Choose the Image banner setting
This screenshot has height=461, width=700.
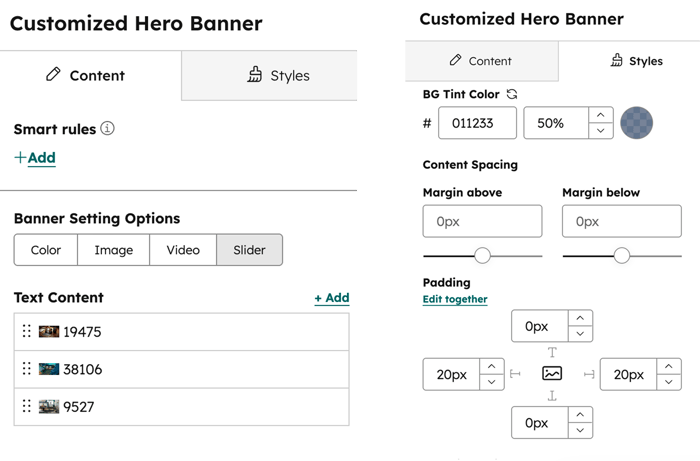(114, 250)
